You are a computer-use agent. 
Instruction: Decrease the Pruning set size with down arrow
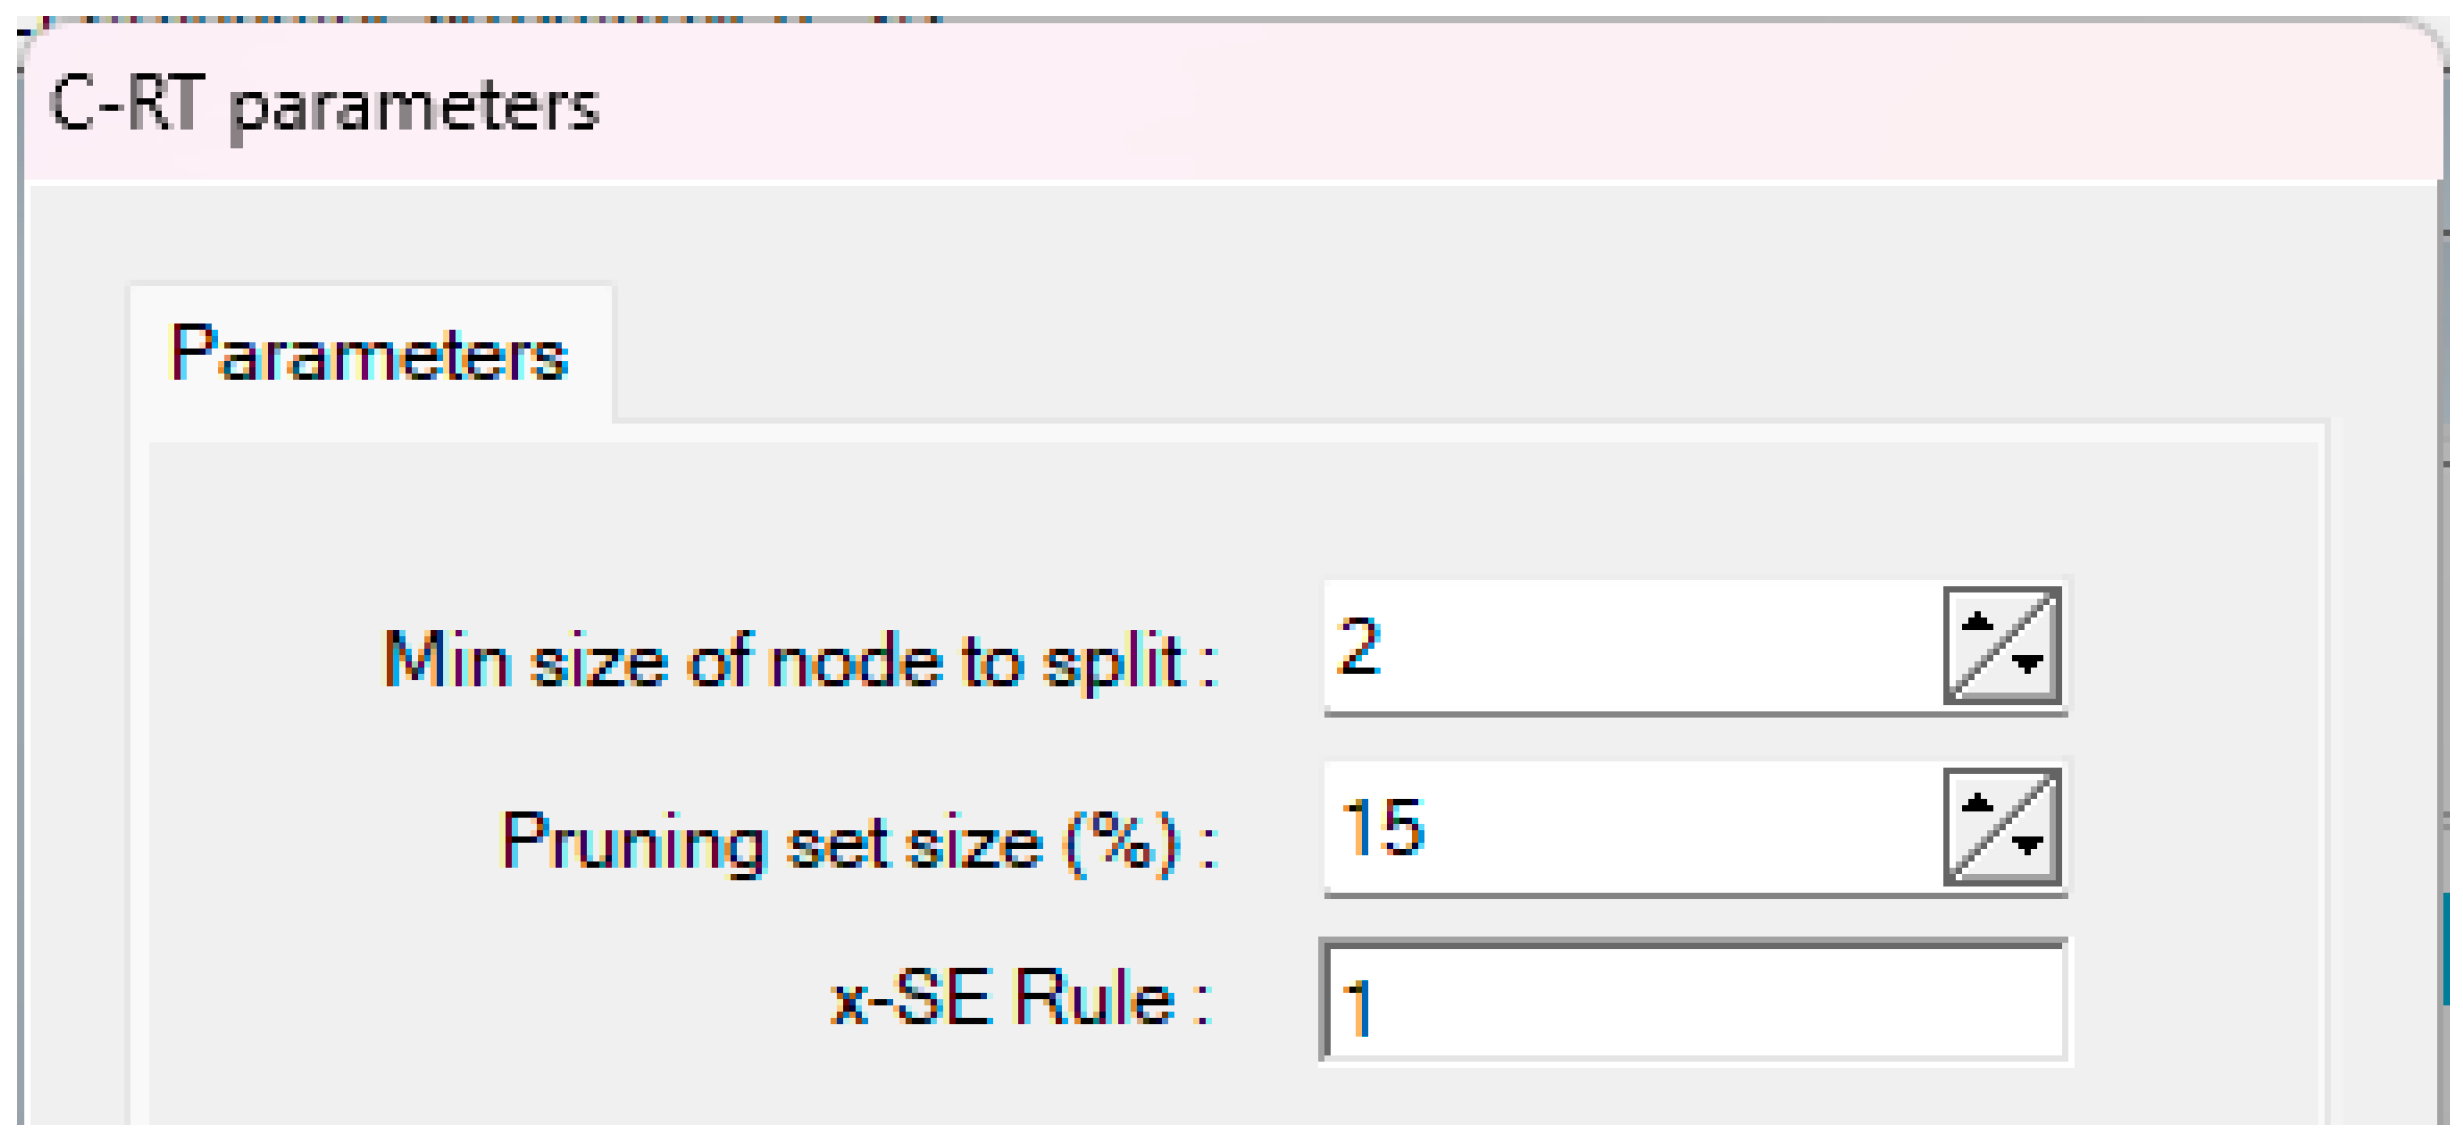pos(2027,847)
